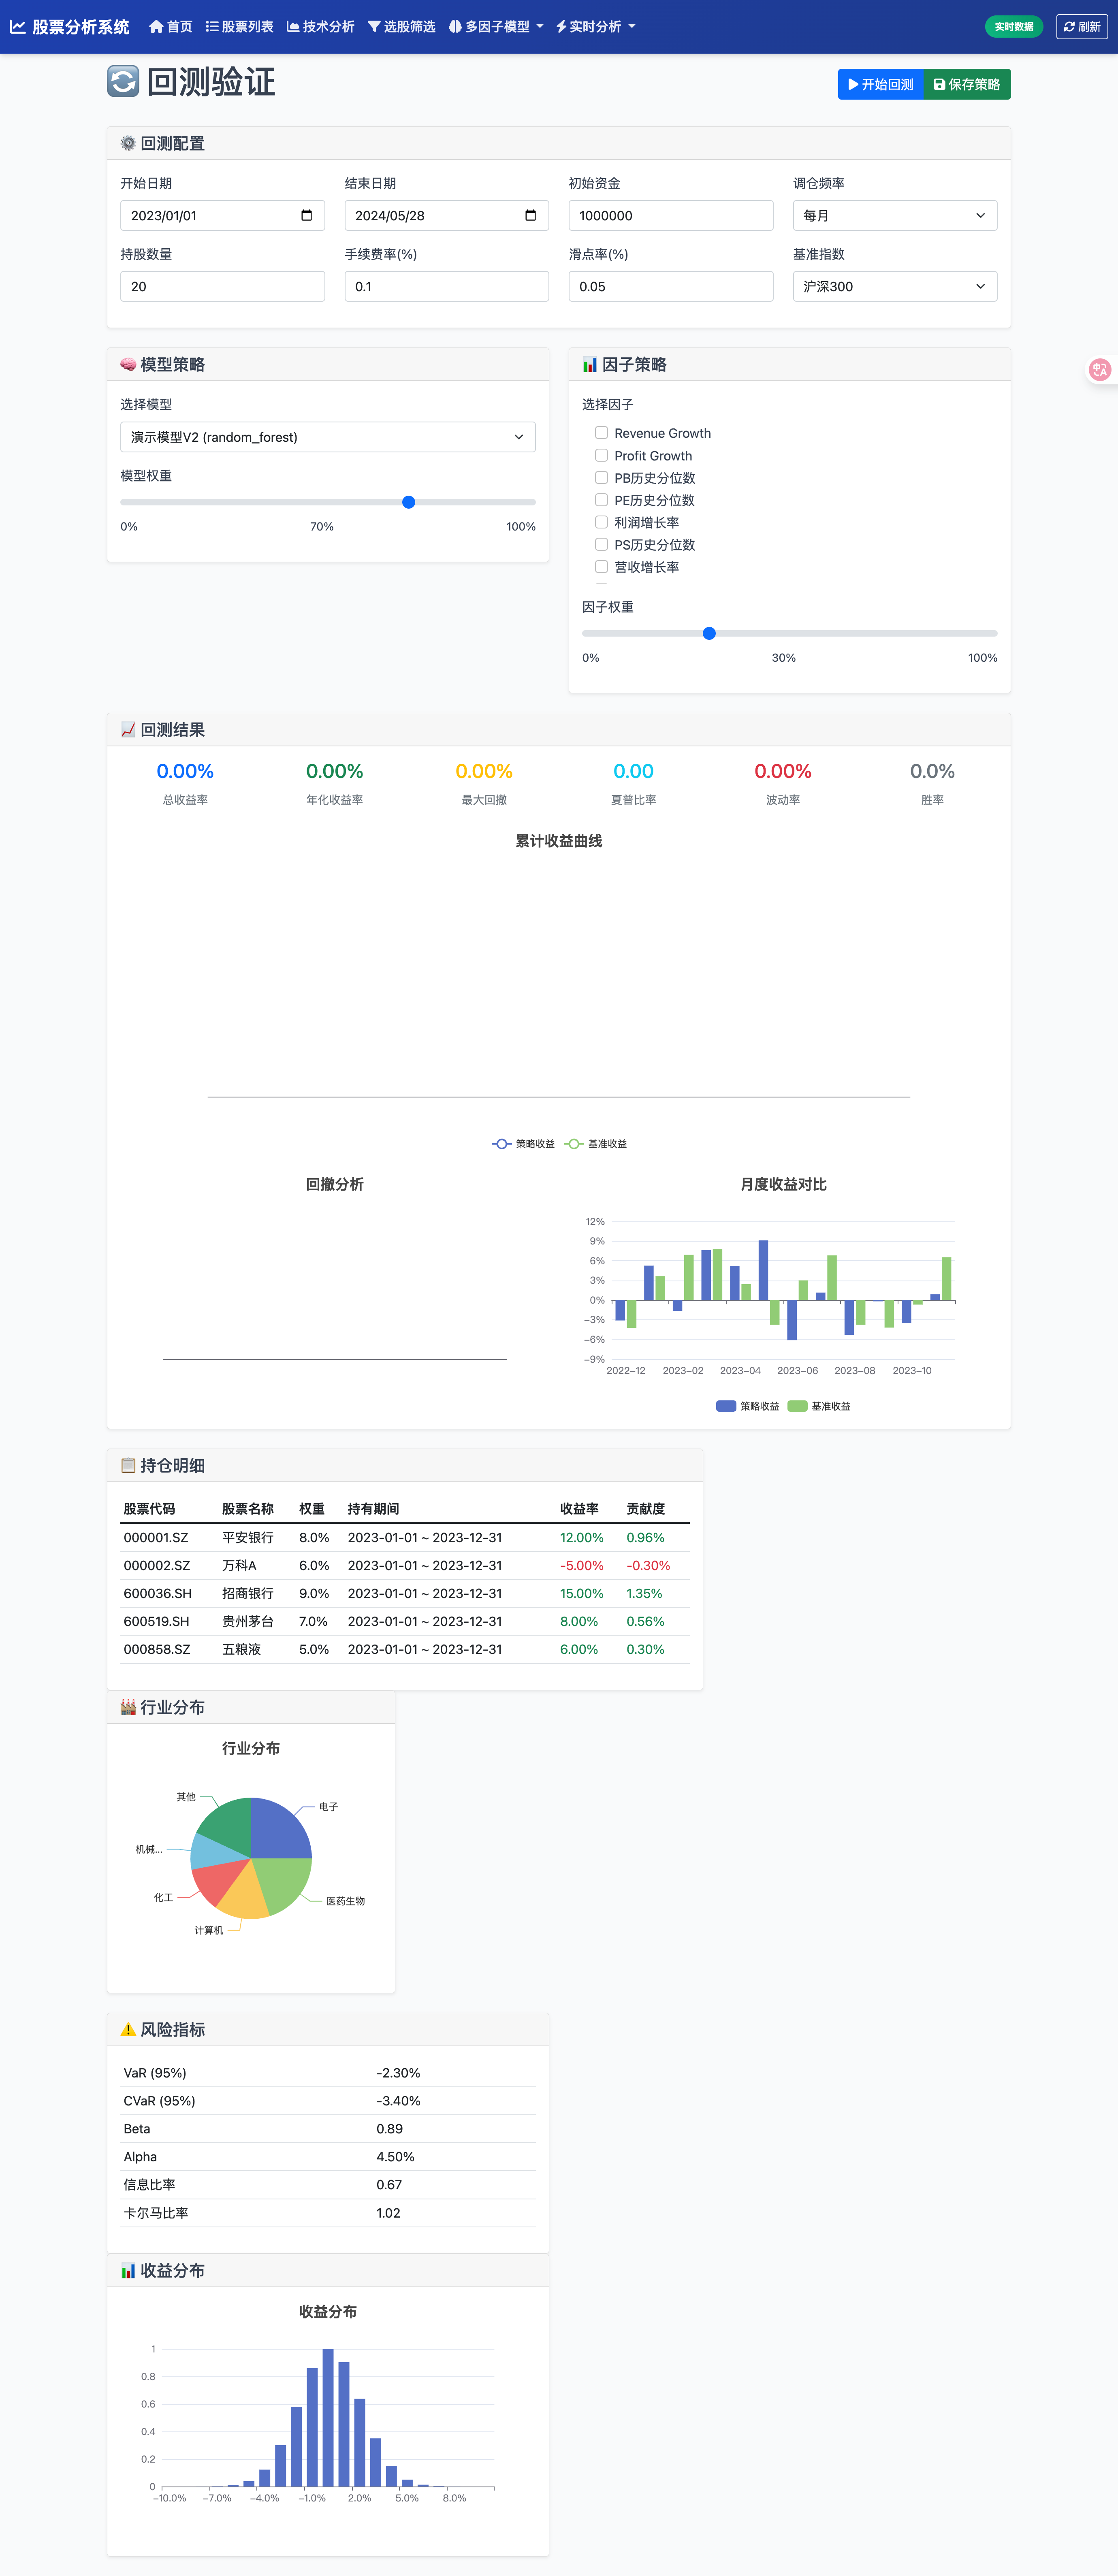This screenshot has height=2576, width=1118.
Task: Toggle 基准收益 legend in 累计收益曲线 chart
Action: pyautogui.click(x=596, y=1144)
